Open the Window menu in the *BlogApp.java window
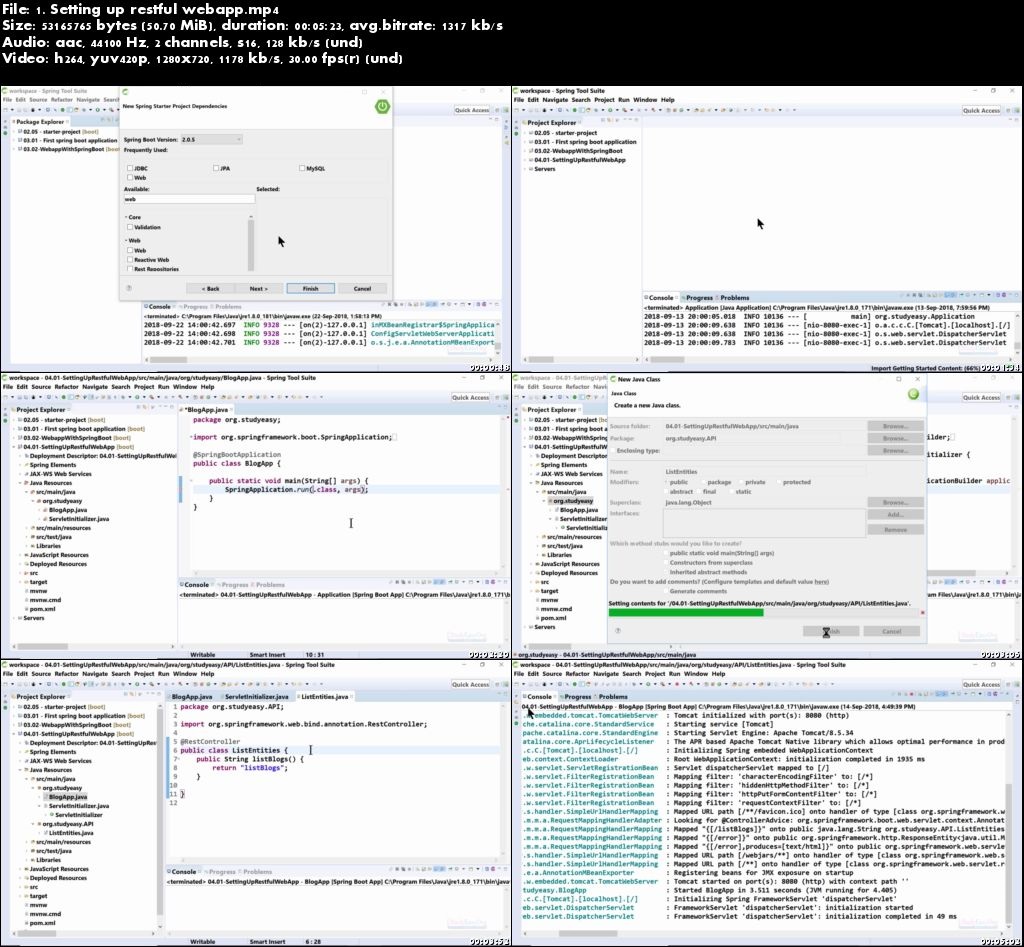1024x947 pixels. 185,387
